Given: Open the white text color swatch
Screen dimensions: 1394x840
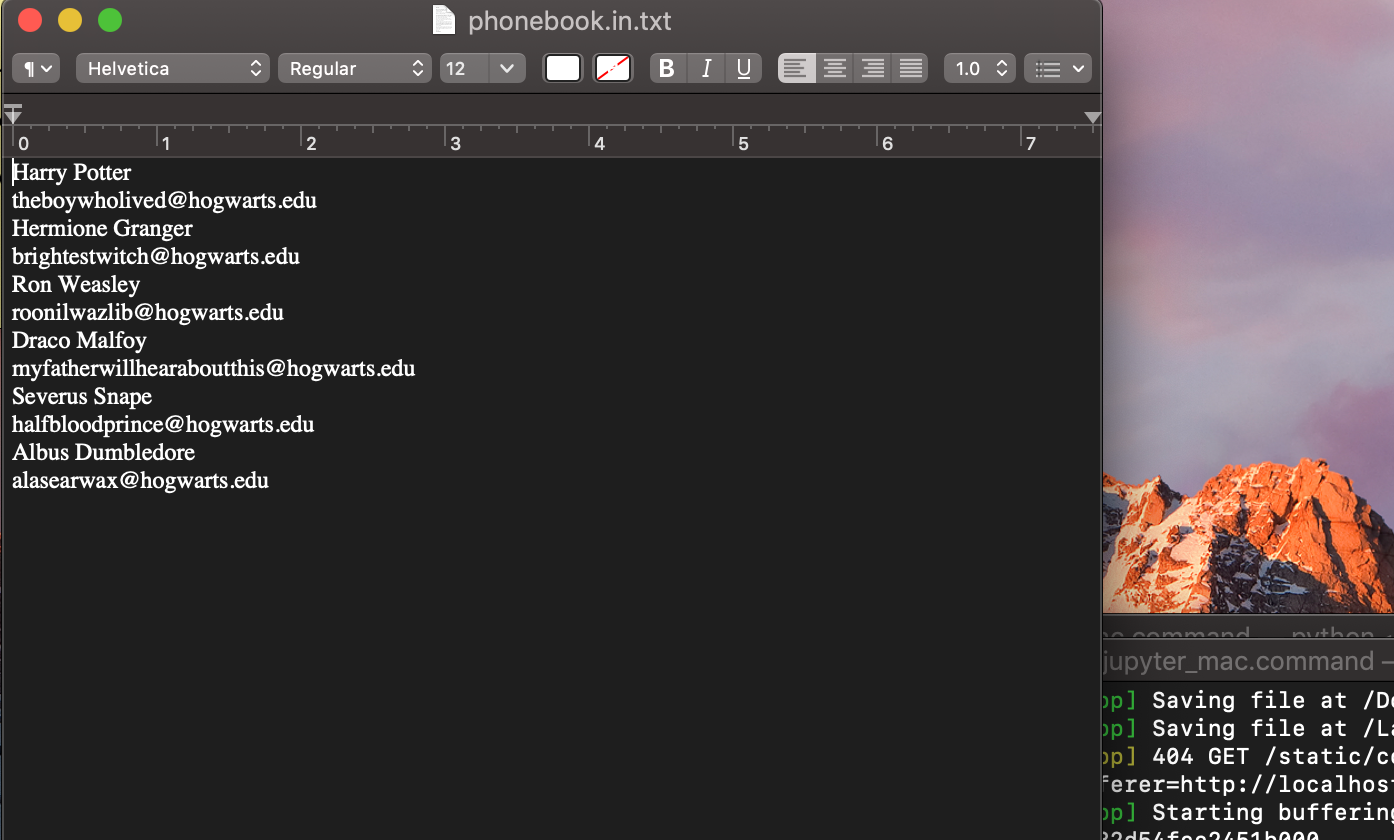Looking at the screenshot, I should 562,68.
